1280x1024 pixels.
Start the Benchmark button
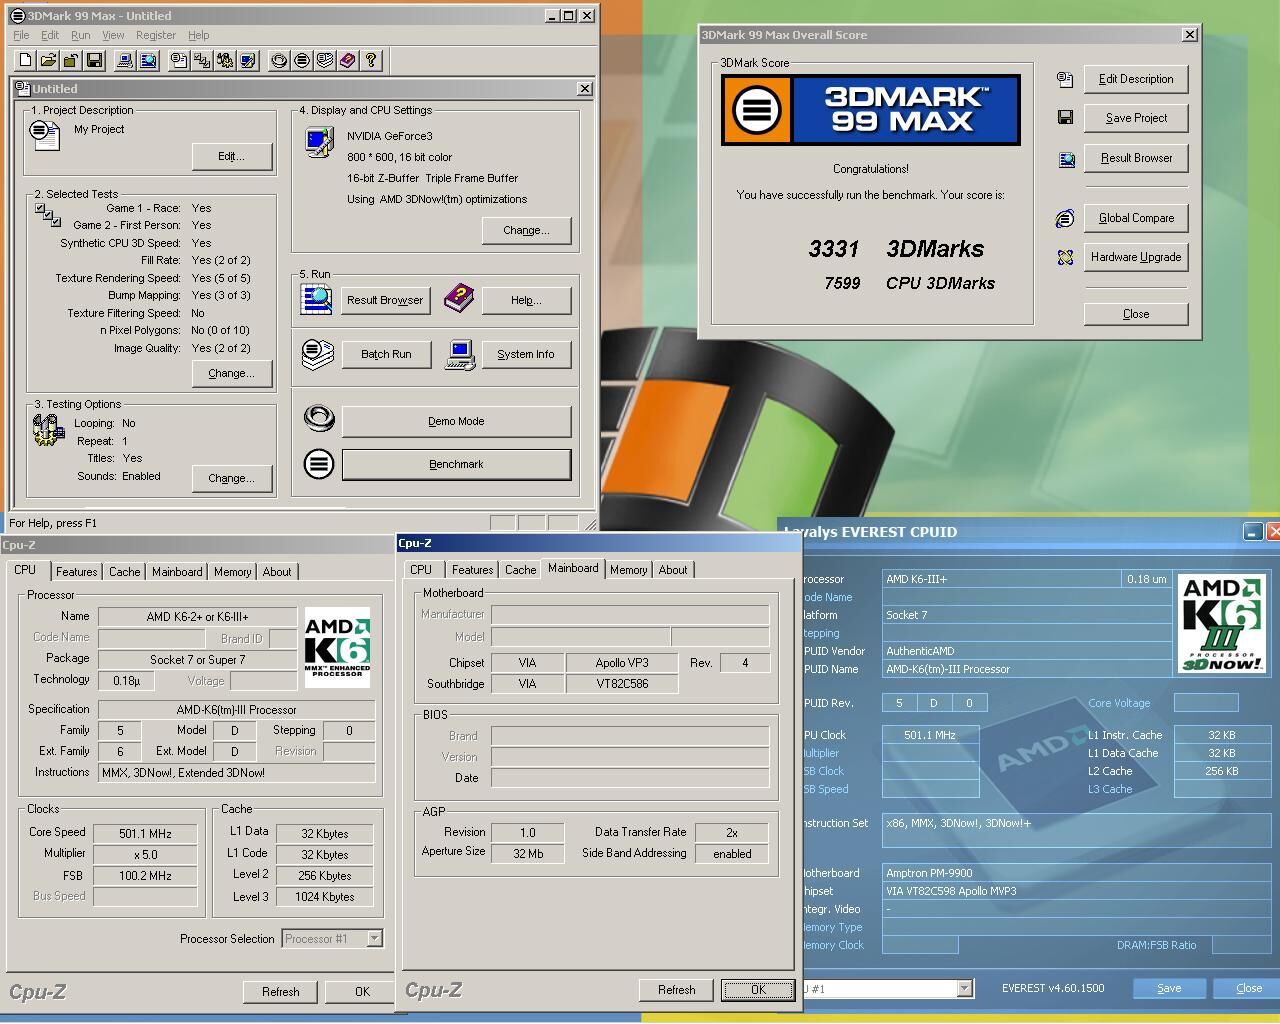point(457,464)
